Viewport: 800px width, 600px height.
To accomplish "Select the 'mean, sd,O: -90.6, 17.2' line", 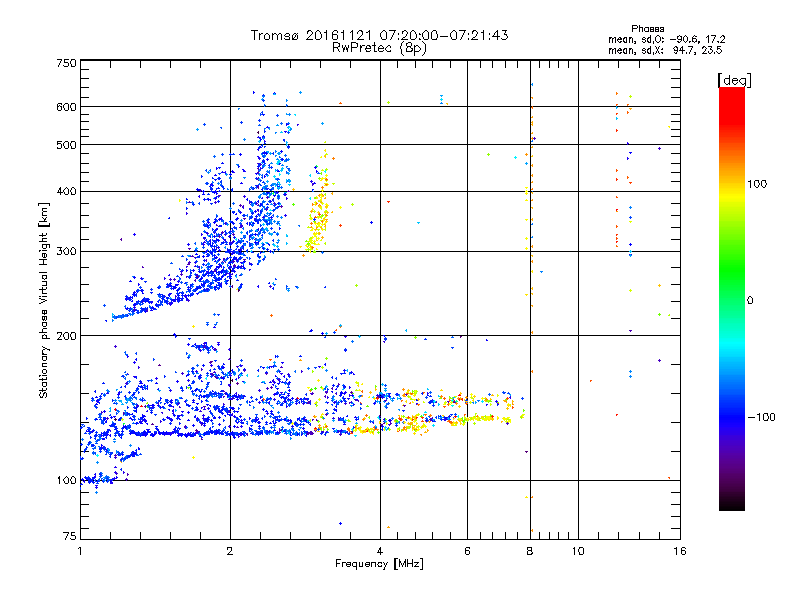I will tap(666, 39).
